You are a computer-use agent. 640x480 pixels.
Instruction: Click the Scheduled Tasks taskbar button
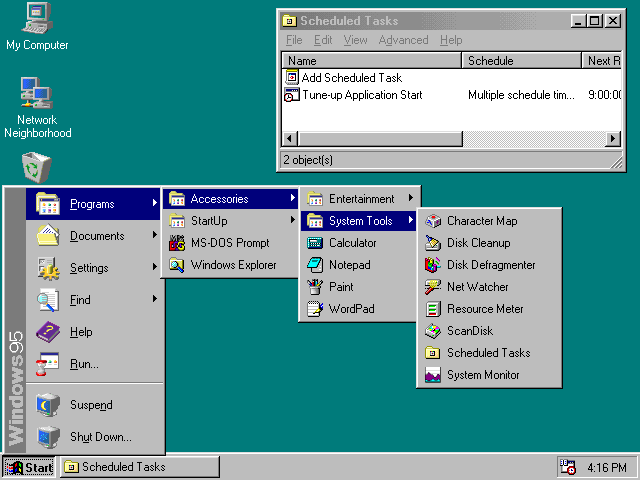[x=140, y=467]
